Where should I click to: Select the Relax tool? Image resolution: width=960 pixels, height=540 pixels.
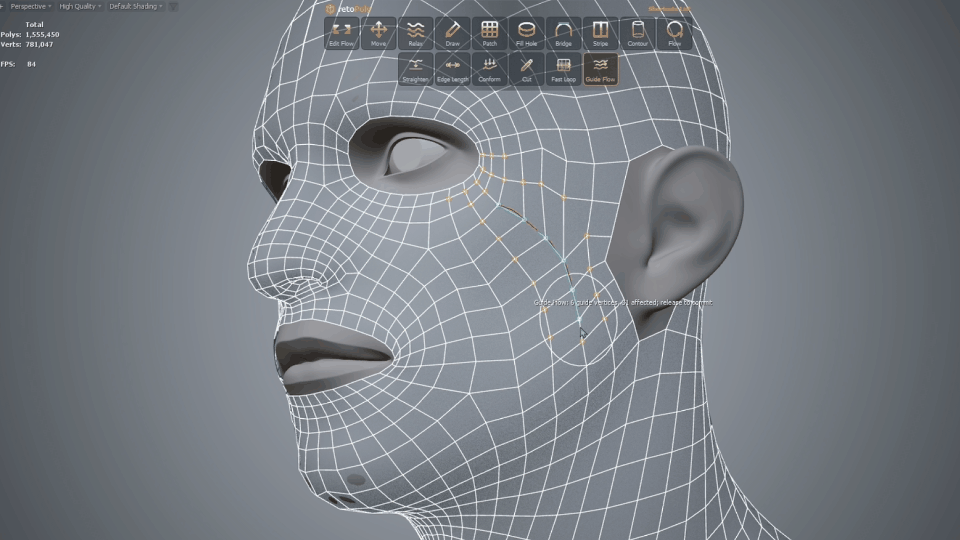pos(416,33)
